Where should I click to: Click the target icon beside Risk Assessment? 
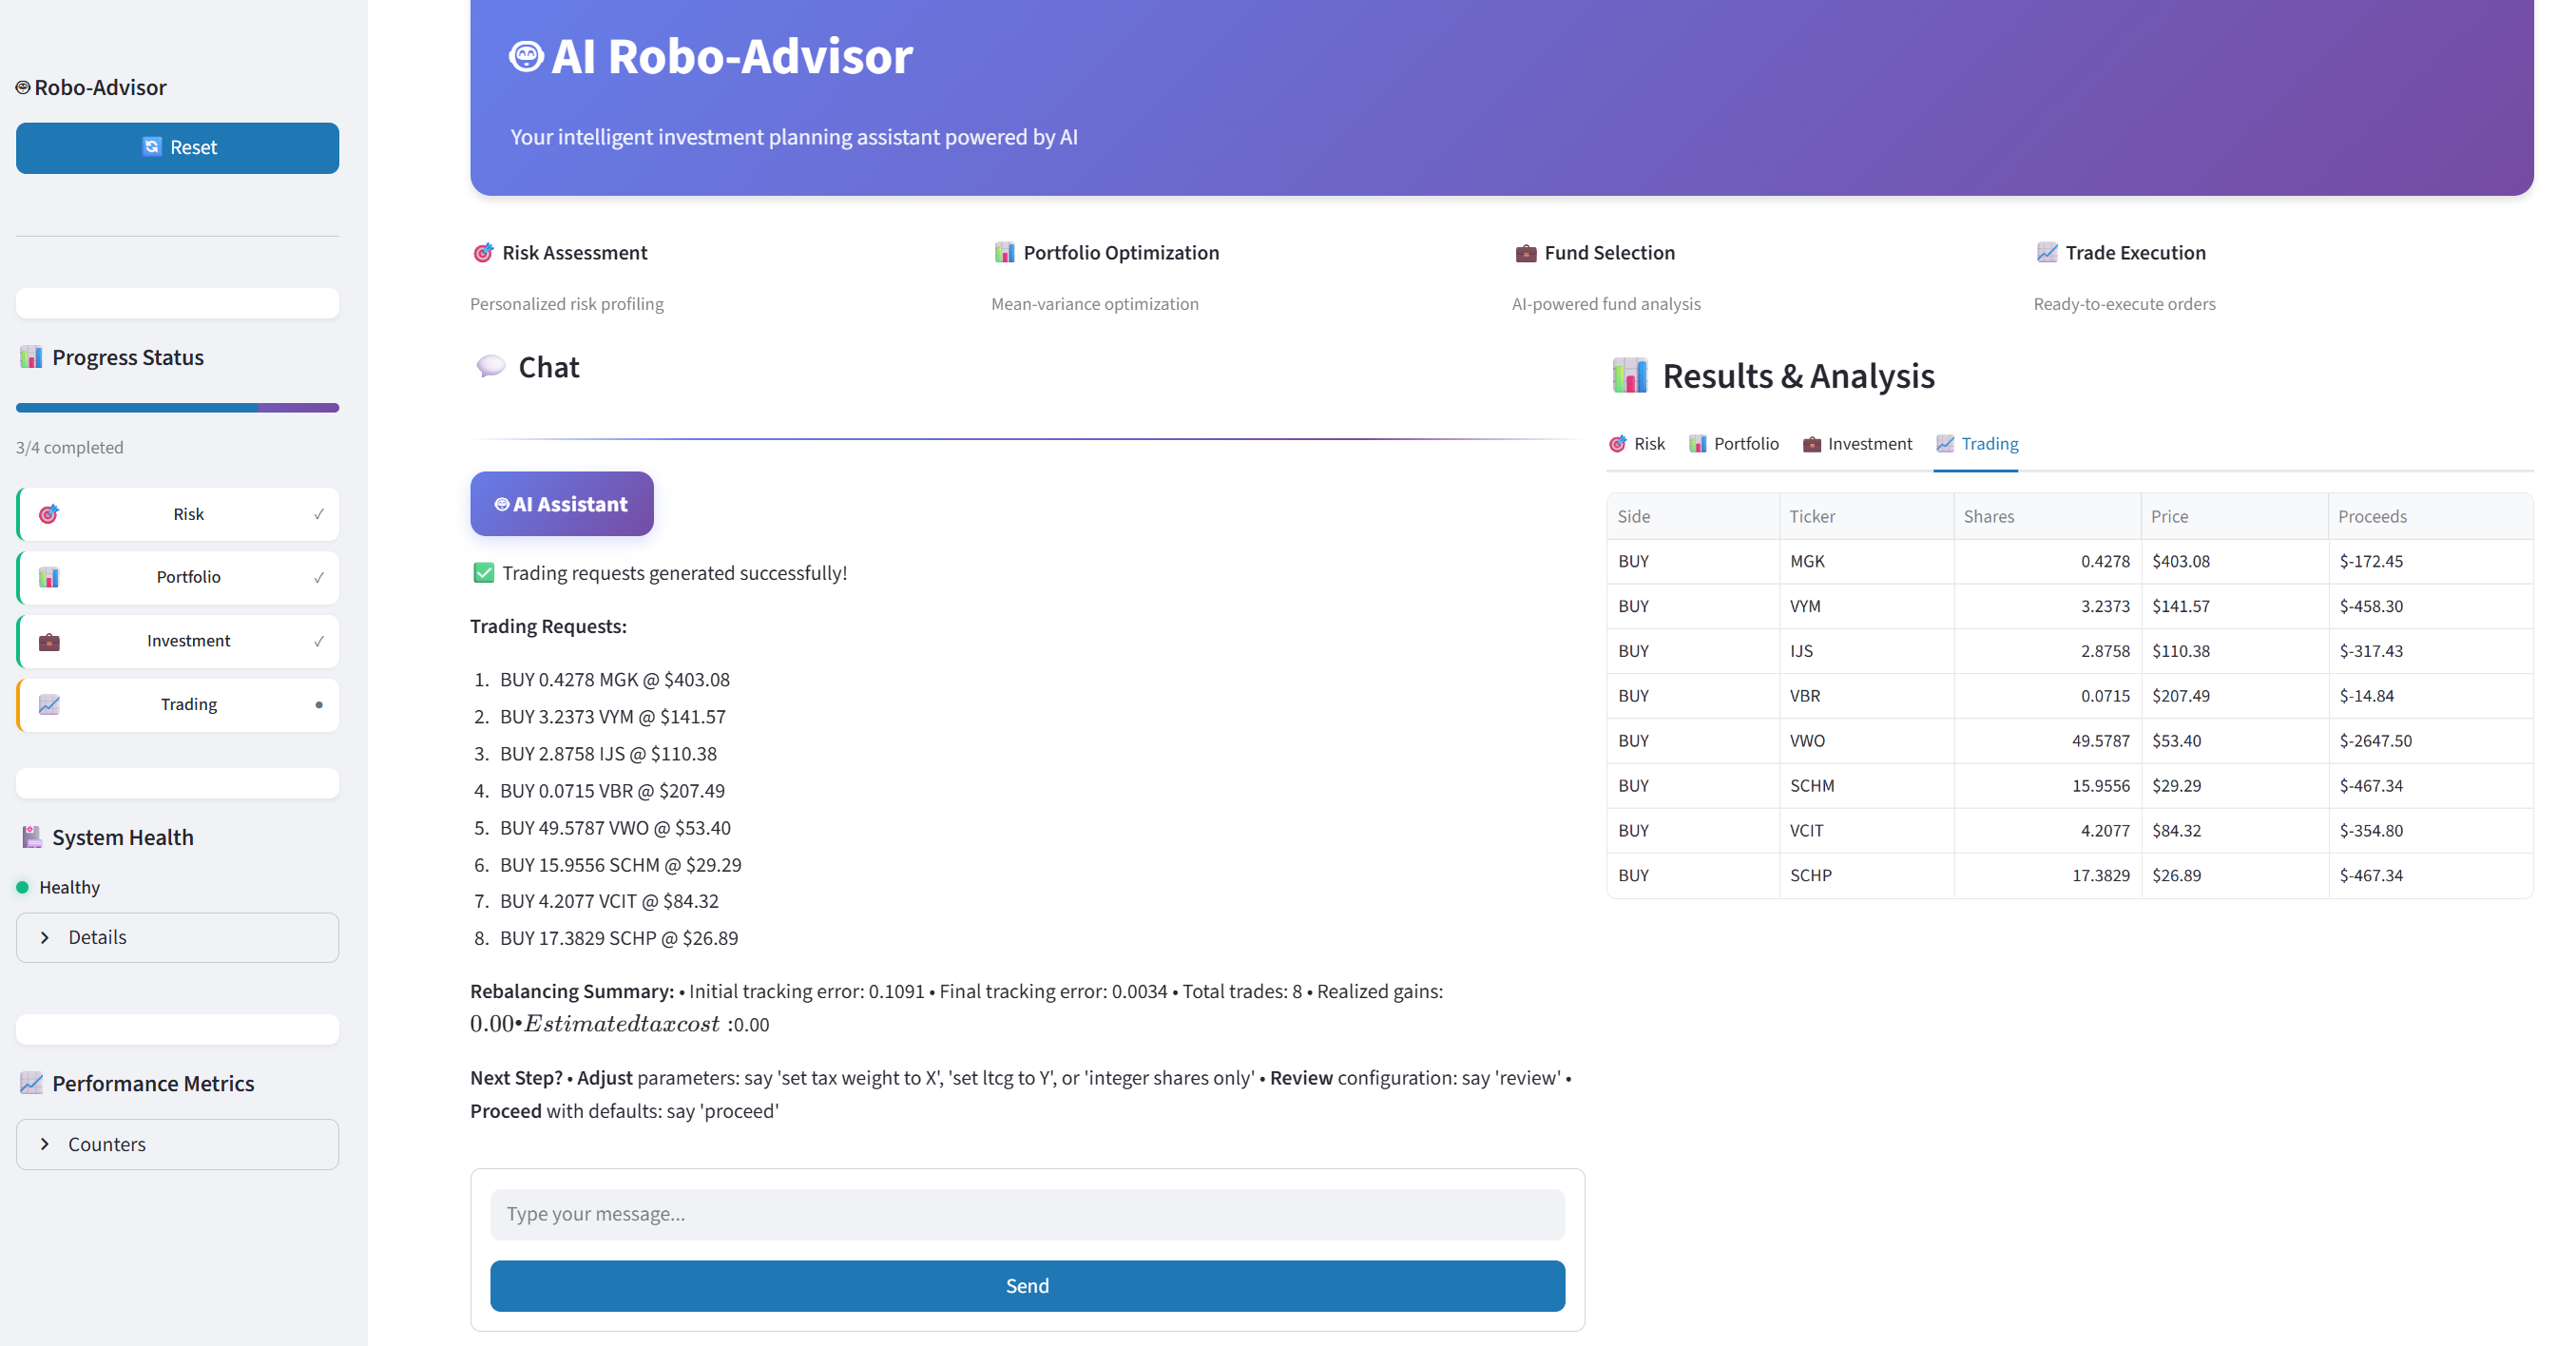tap(483, 253)
